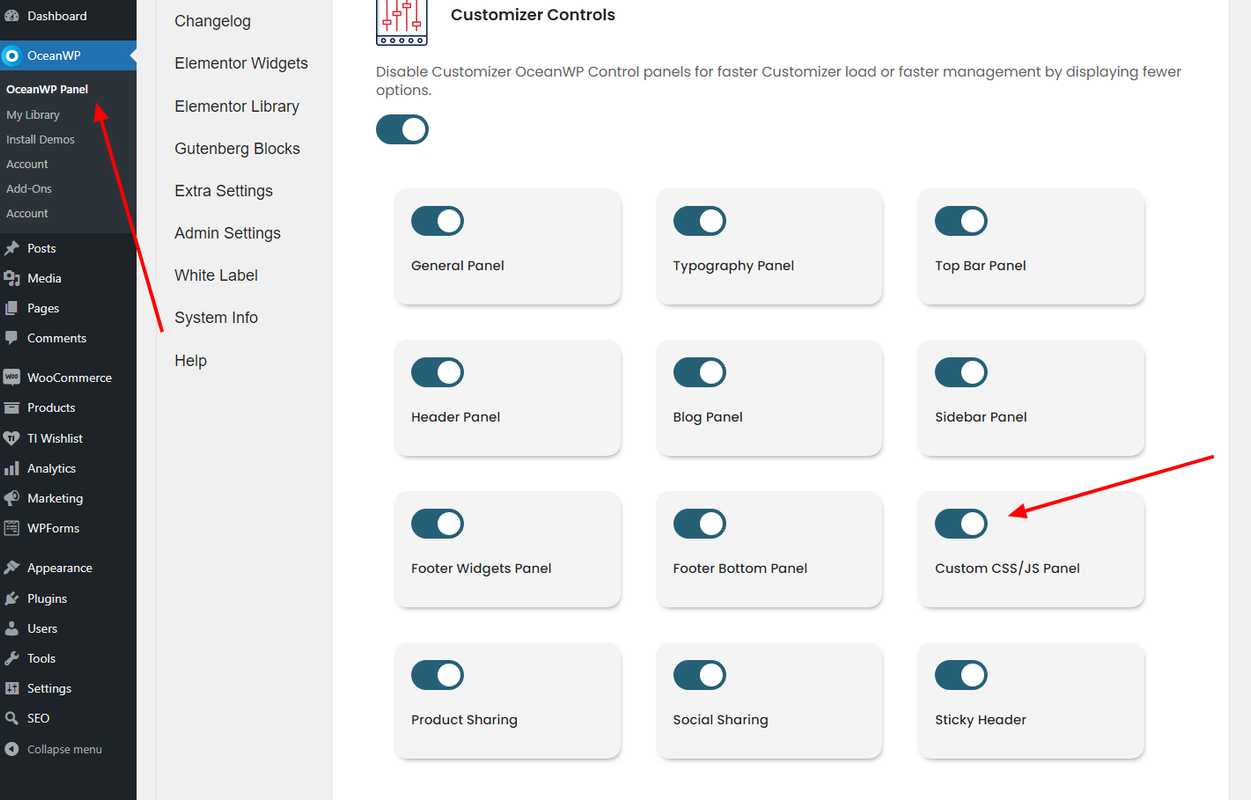Open the Gutenberg Blocks tab

click(237, 148)
